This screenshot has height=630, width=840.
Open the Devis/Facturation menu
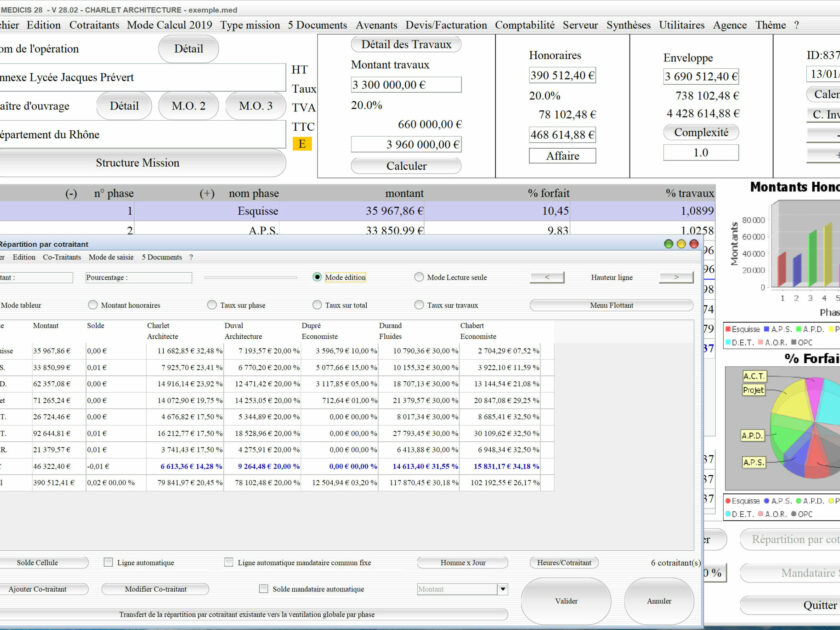[446, 25]
